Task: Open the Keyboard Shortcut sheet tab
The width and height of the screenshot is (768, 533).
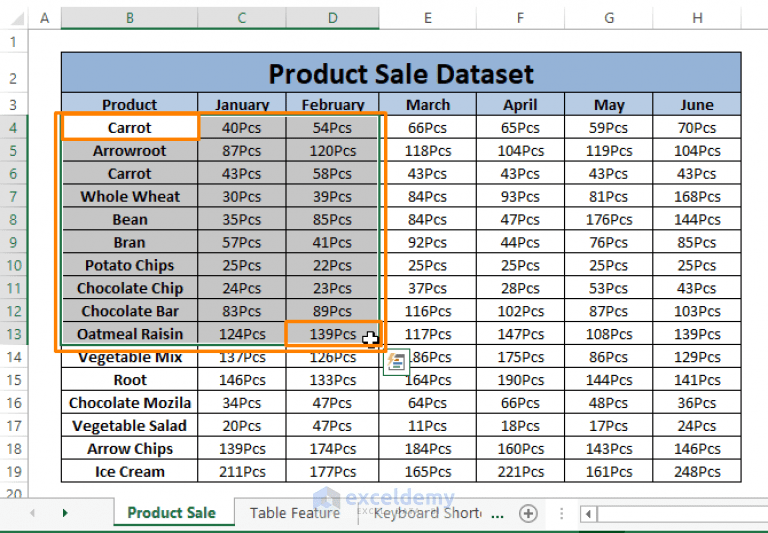Action: 427,513
